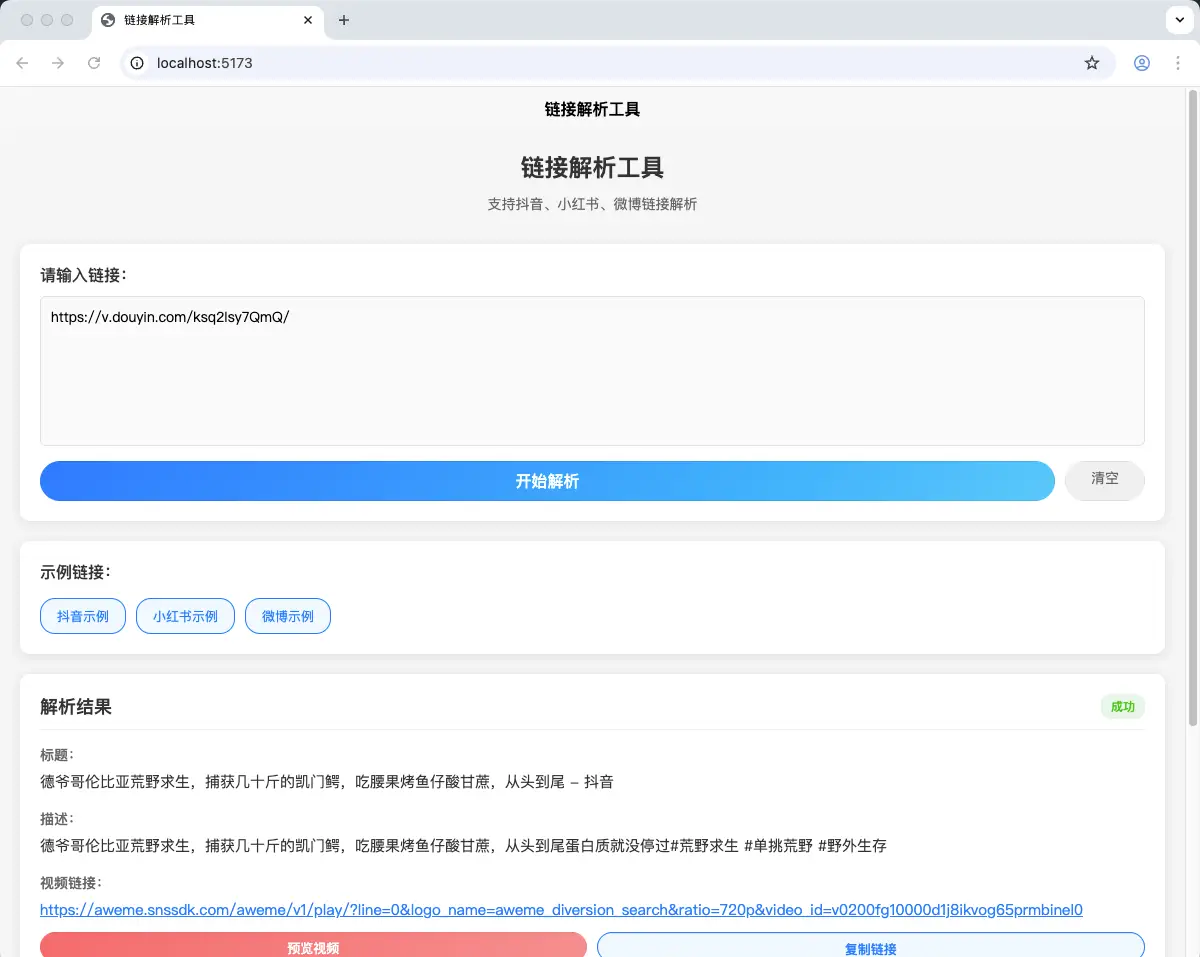Load the 小红书示例 sample link
This screenshot has width=1200, height=957.
coord(185,616)
